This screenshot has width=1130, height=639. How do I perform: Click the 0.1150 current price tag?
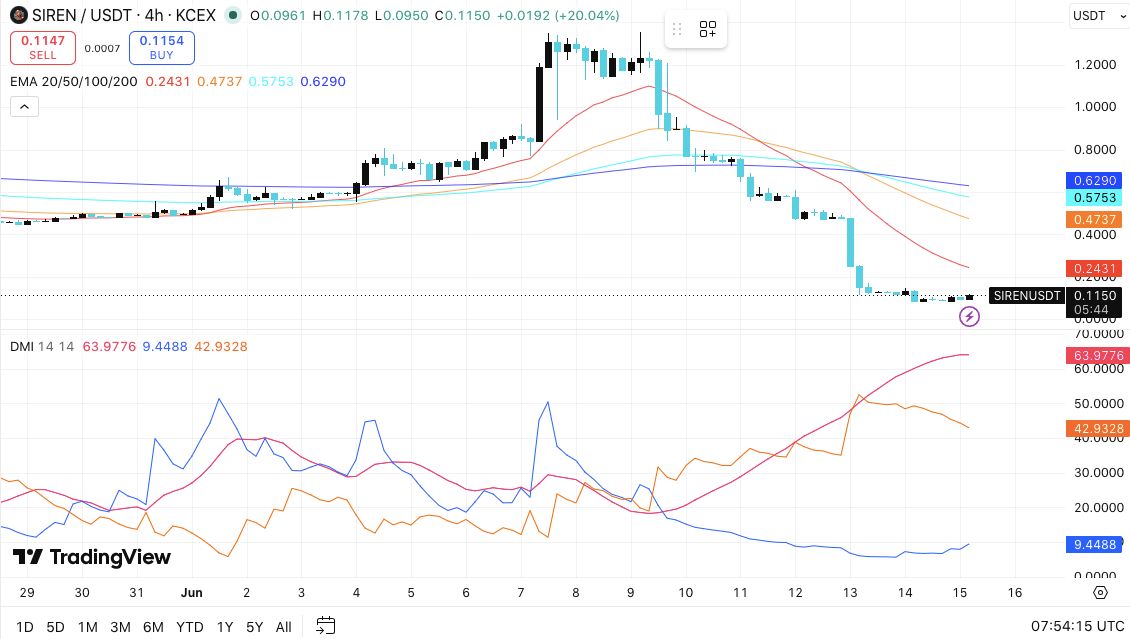1094,295
